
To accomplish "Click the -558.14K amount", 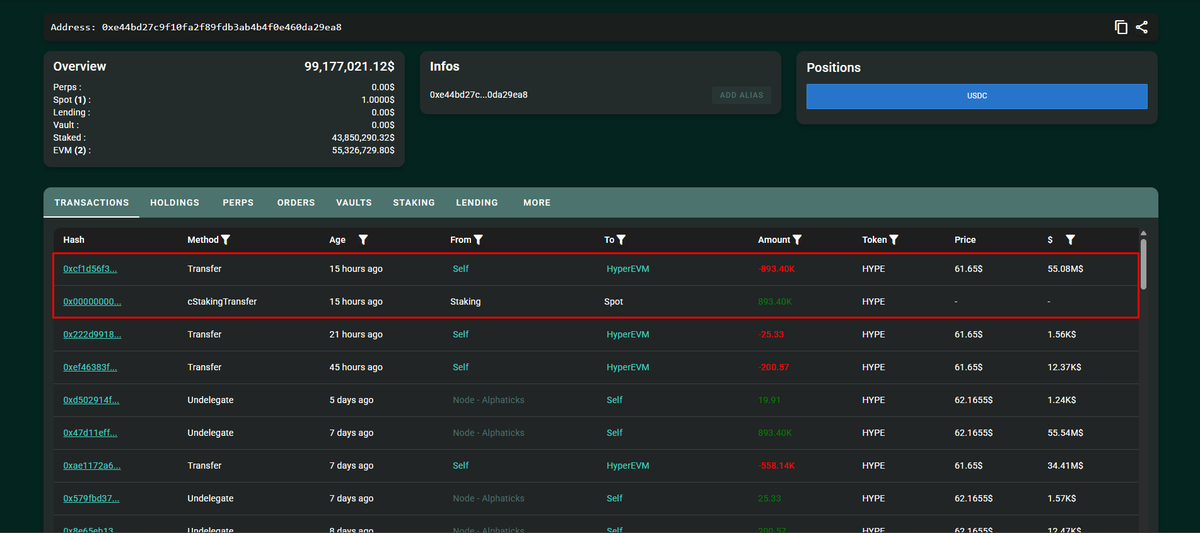I will [x=775, y=466].
